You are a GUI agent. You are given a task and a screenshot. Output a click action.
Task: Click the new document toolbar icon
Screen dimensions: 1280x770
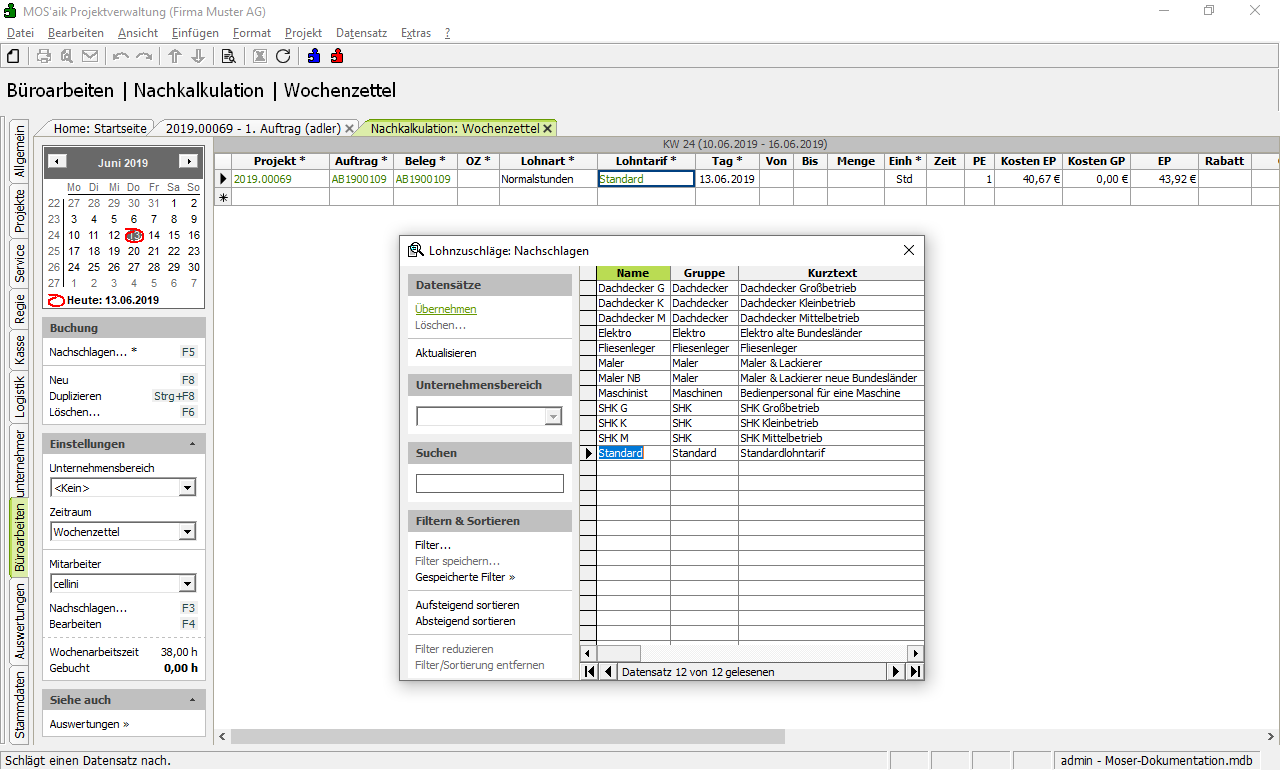pos(14,56)
